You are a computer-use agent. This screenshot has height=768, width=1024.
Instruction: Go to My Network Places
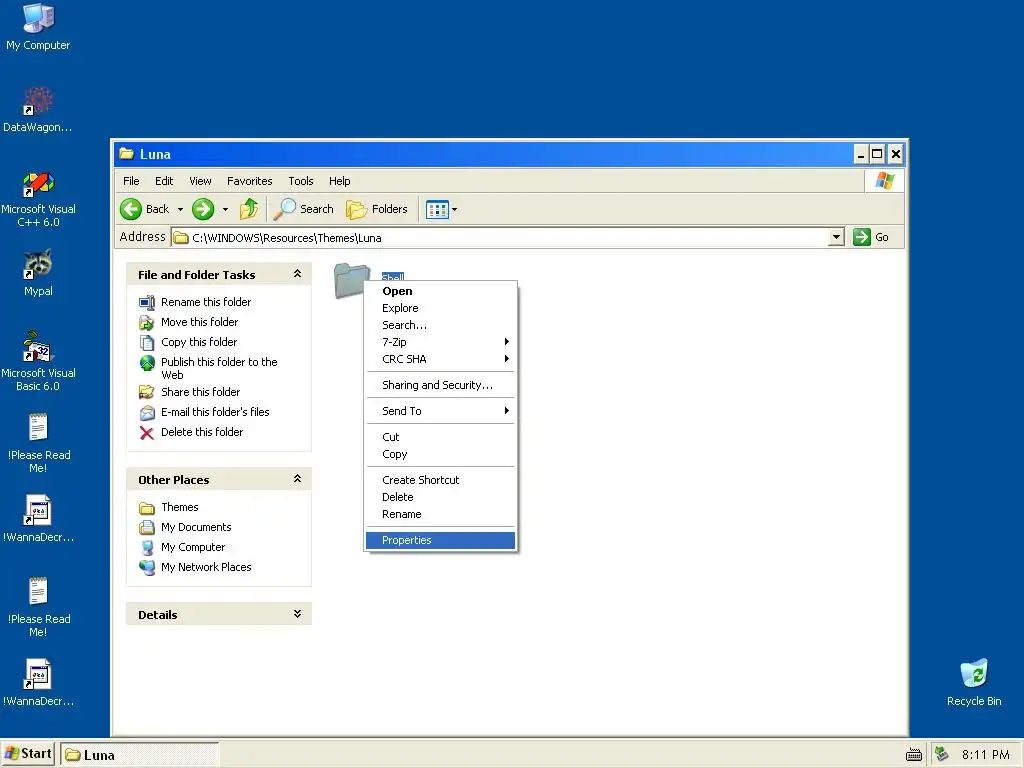206,567
